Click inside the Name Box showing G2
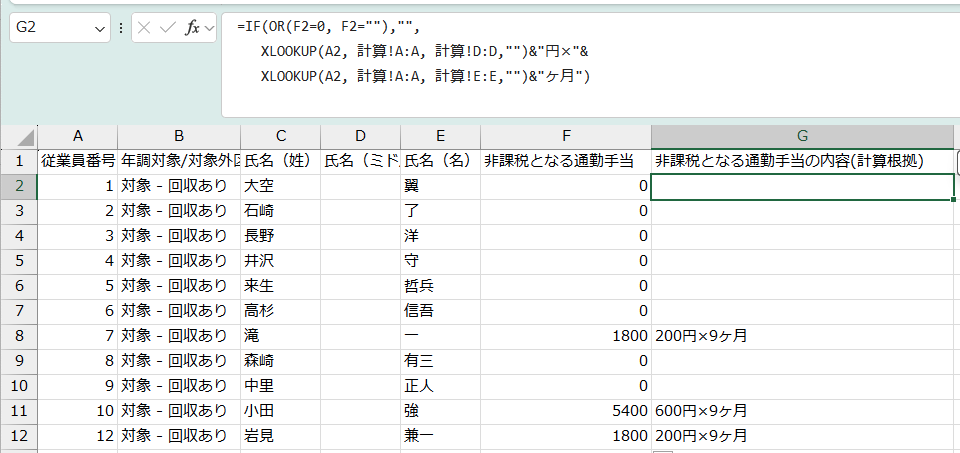The height and width of the screenshot is (453, 960). 50,29
